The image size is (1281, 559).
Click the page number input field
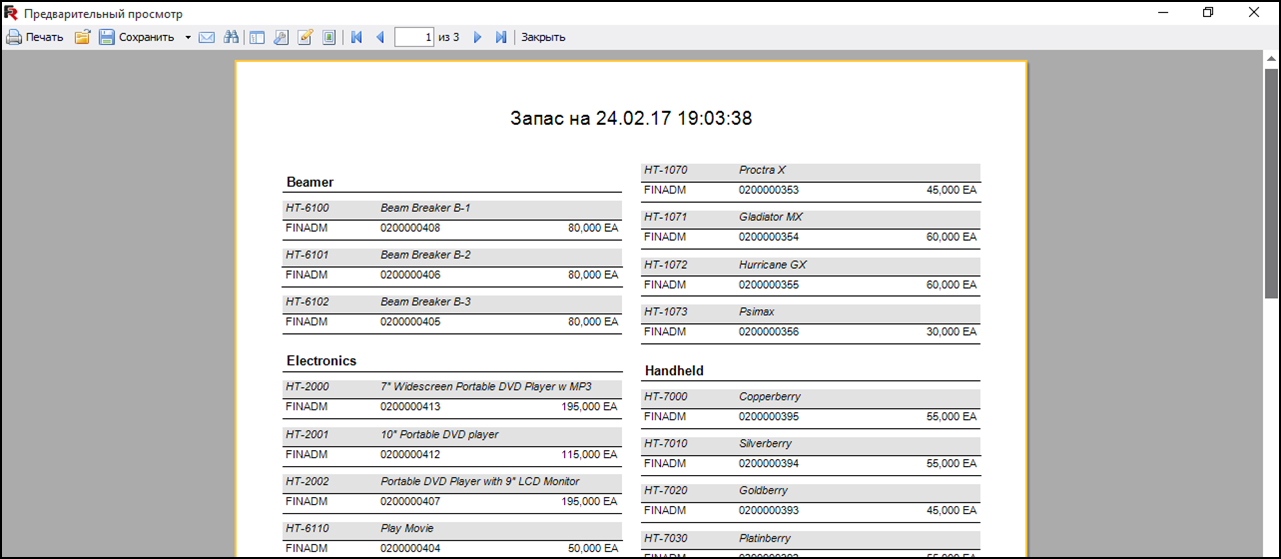point(414,37)
